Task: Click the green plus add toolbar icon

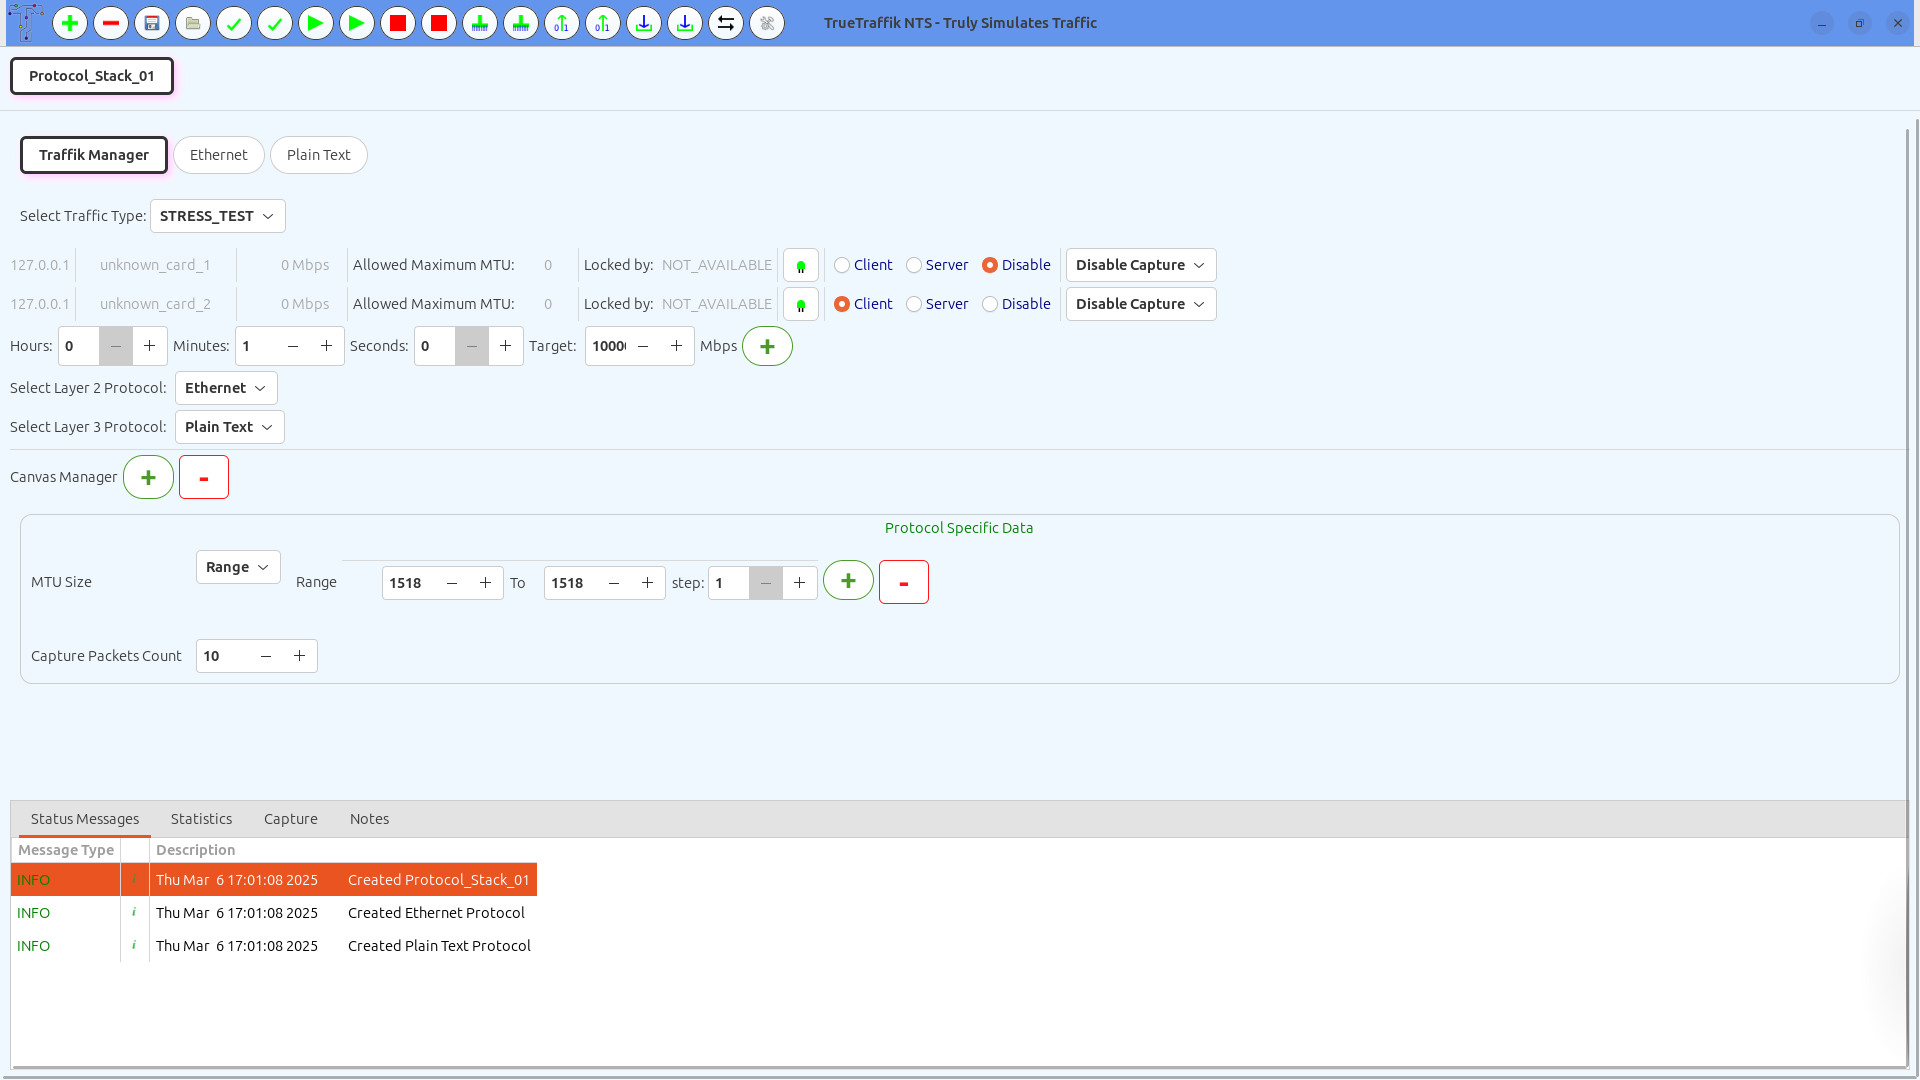Action: click(70, 23)
